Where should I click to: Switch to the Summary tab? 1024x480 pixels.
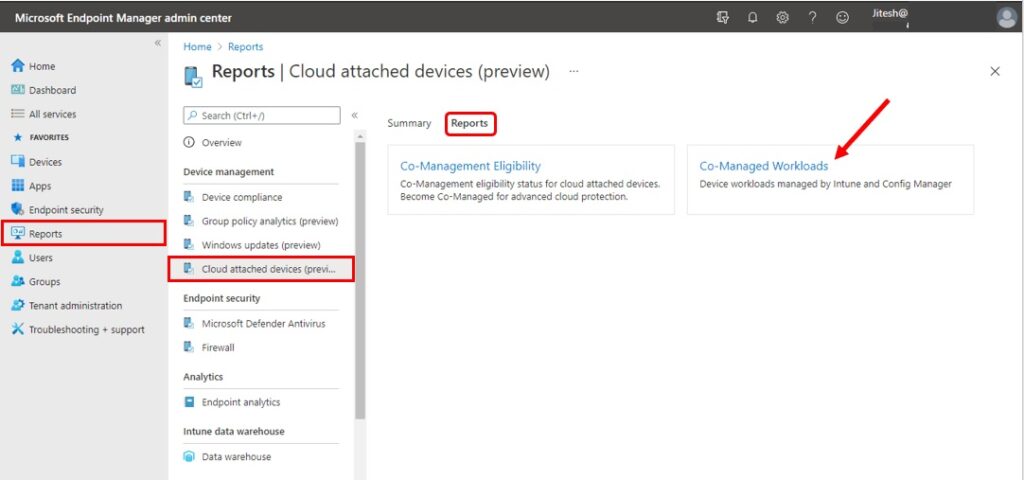coord(409,123)
